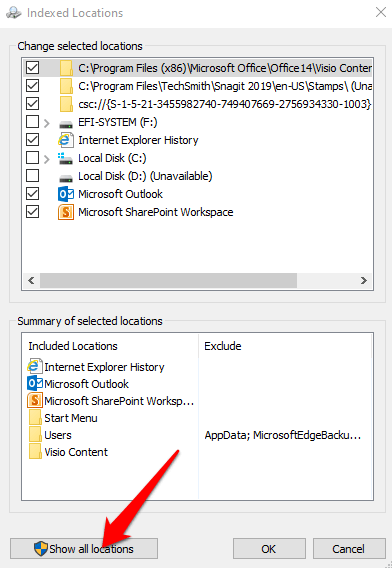Click the Start Menu folder icon
This screenshot has height=568, width=392.
click(35, 418)
